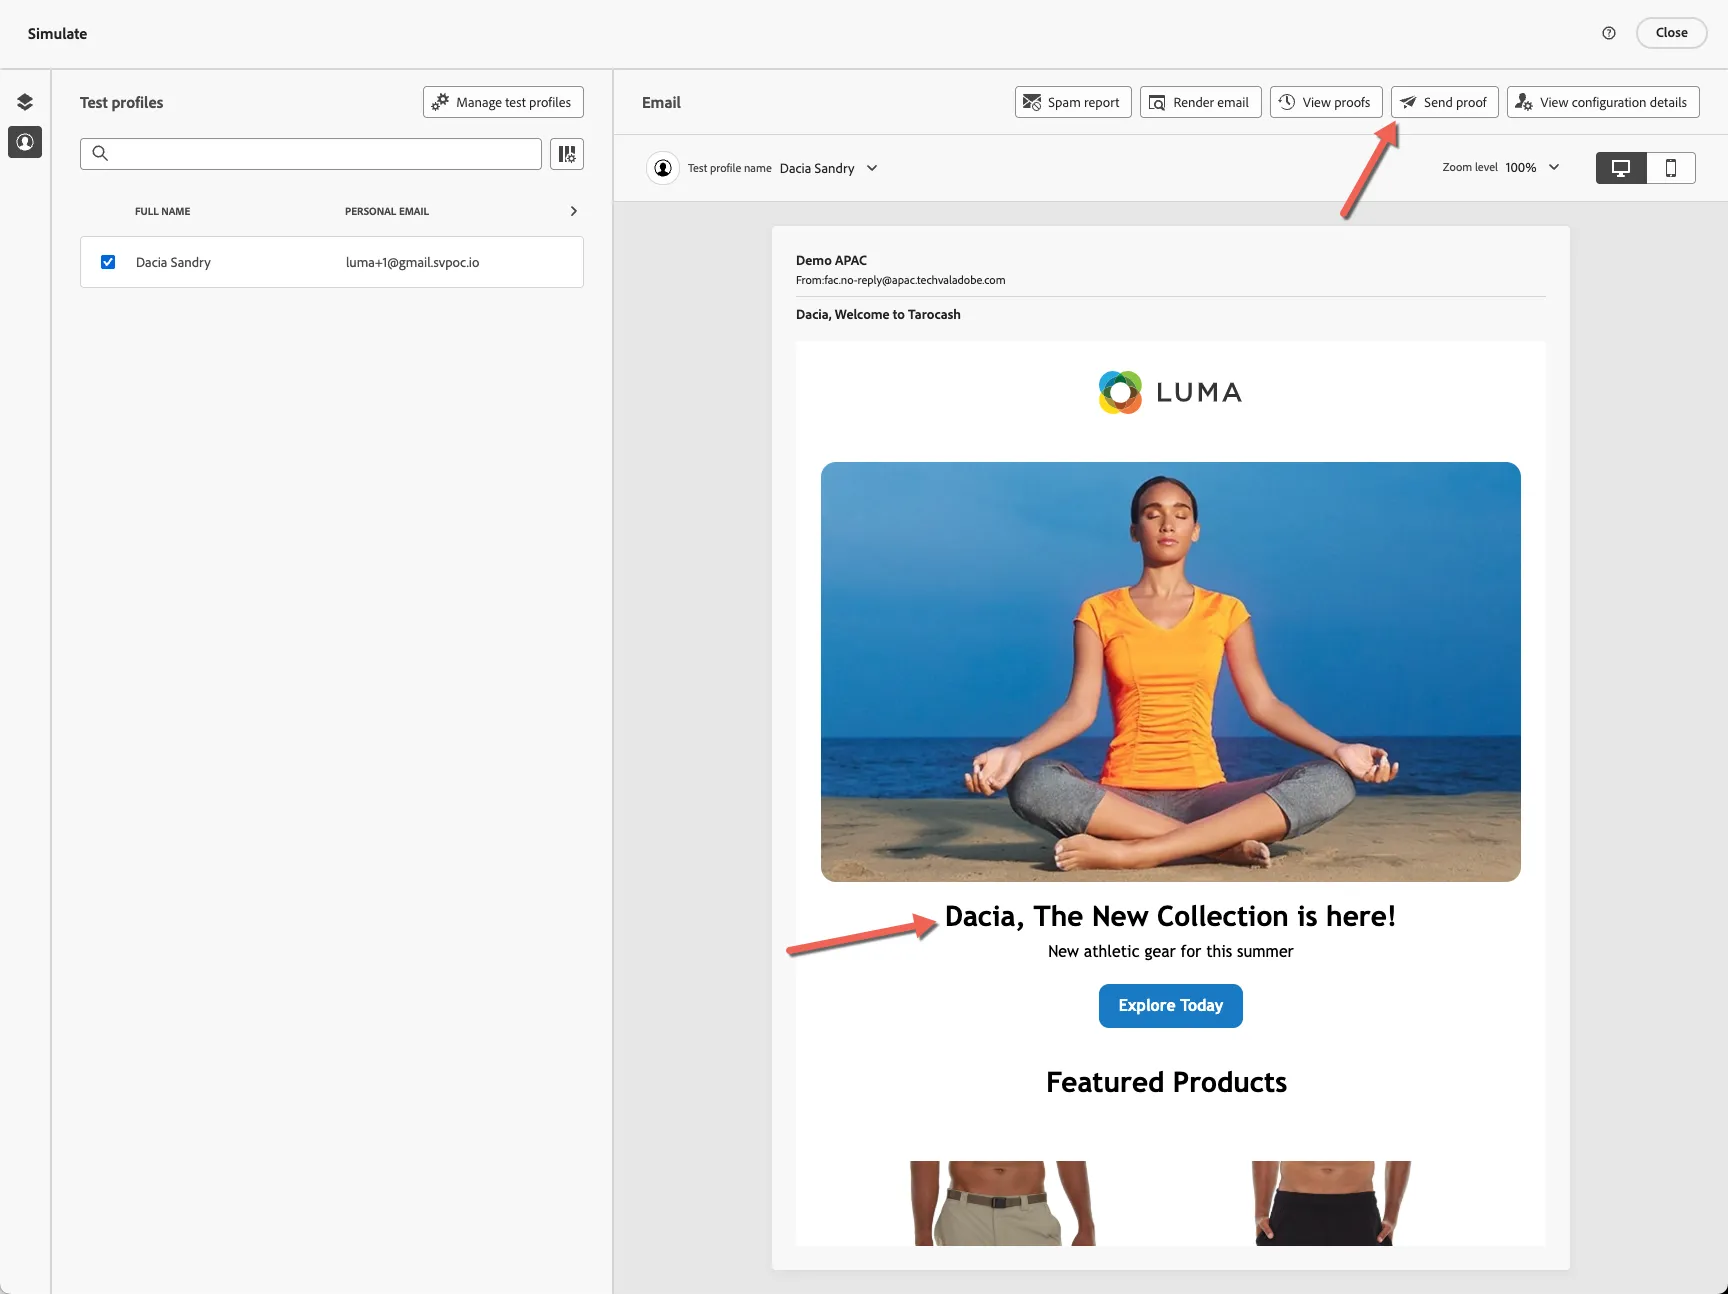Screen dimensions: 1728x1294
Task: Click the help question mark icon
Action: [1609, 33]
